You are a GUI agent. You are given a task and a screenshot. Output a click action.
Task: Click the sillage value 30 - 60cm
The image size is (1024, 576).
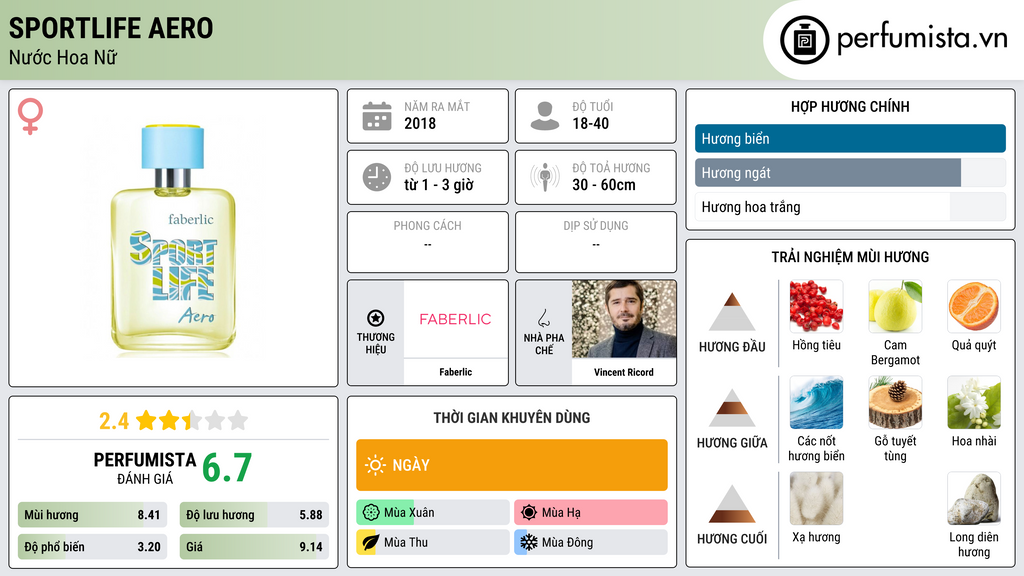click(603, 185)
